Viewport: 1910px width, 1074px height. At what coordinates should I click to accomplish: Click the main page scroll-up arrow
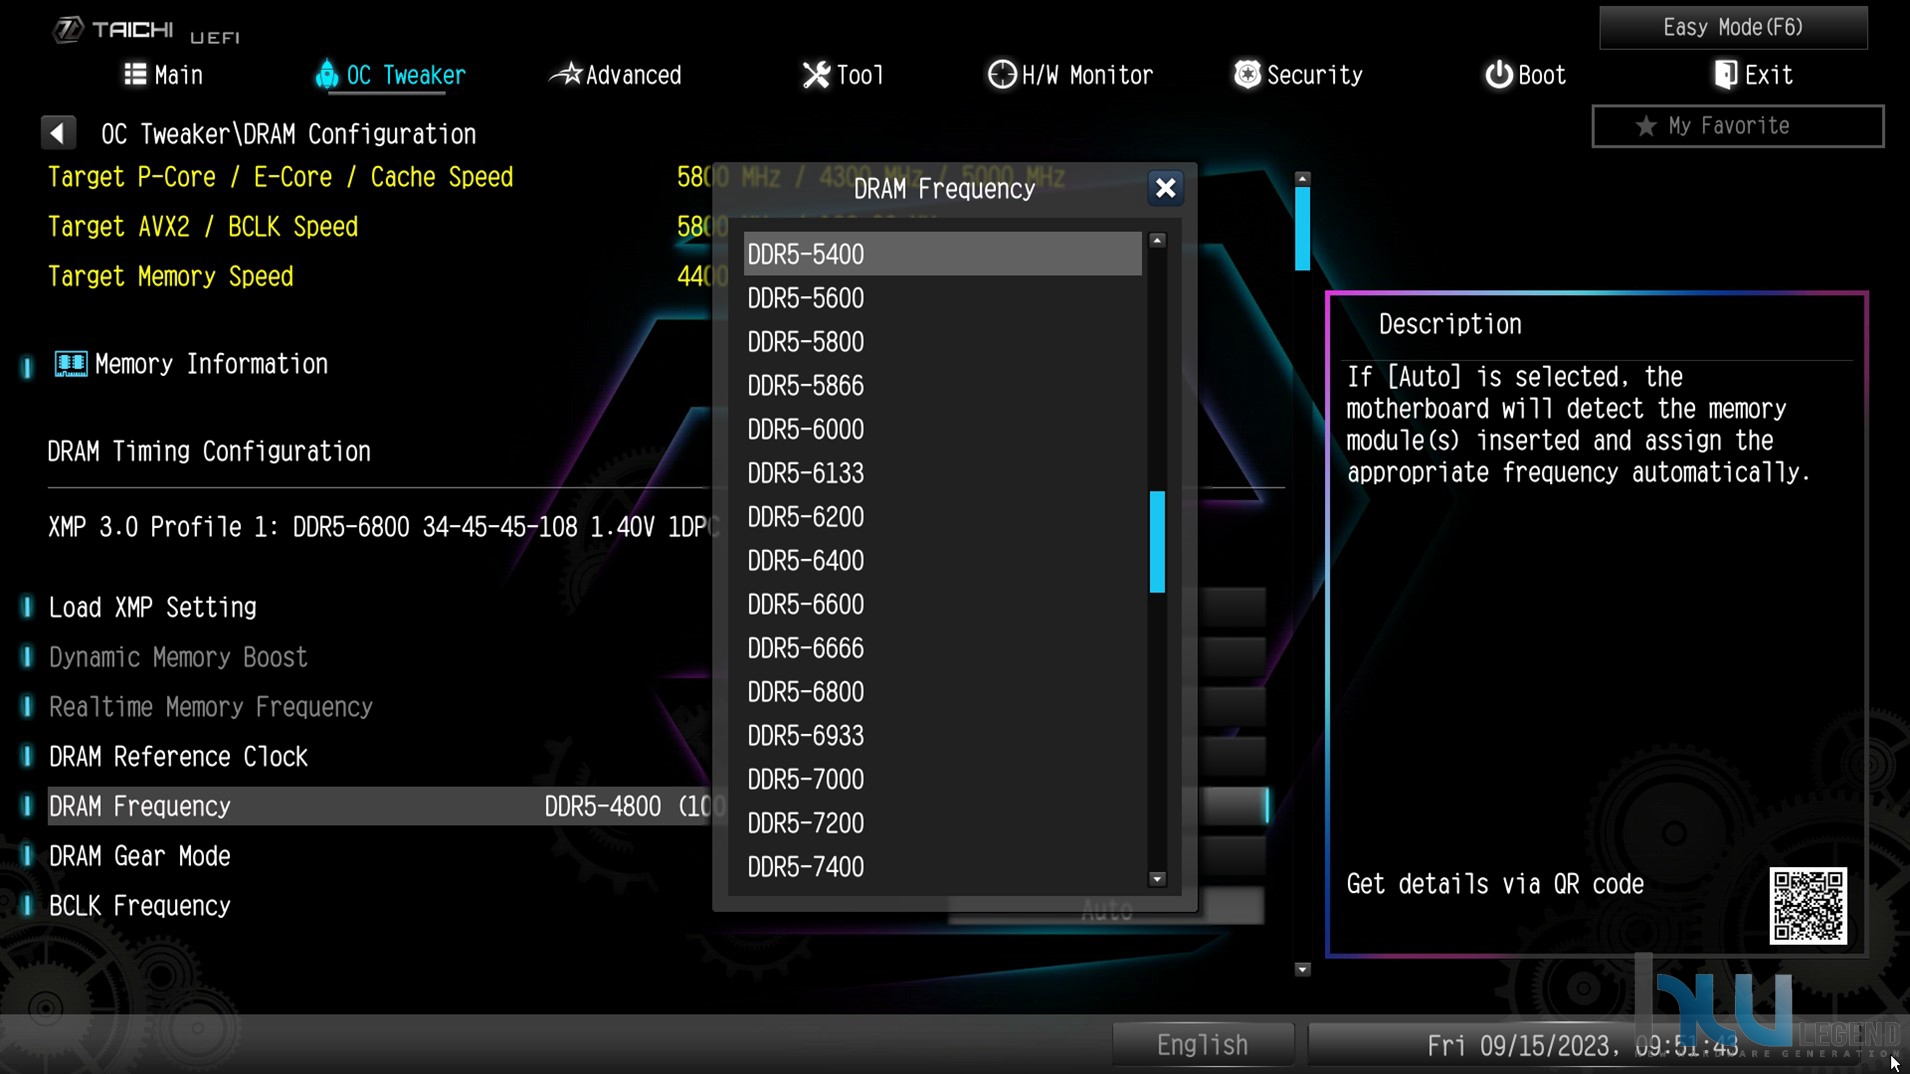(x=1302, y=178)
